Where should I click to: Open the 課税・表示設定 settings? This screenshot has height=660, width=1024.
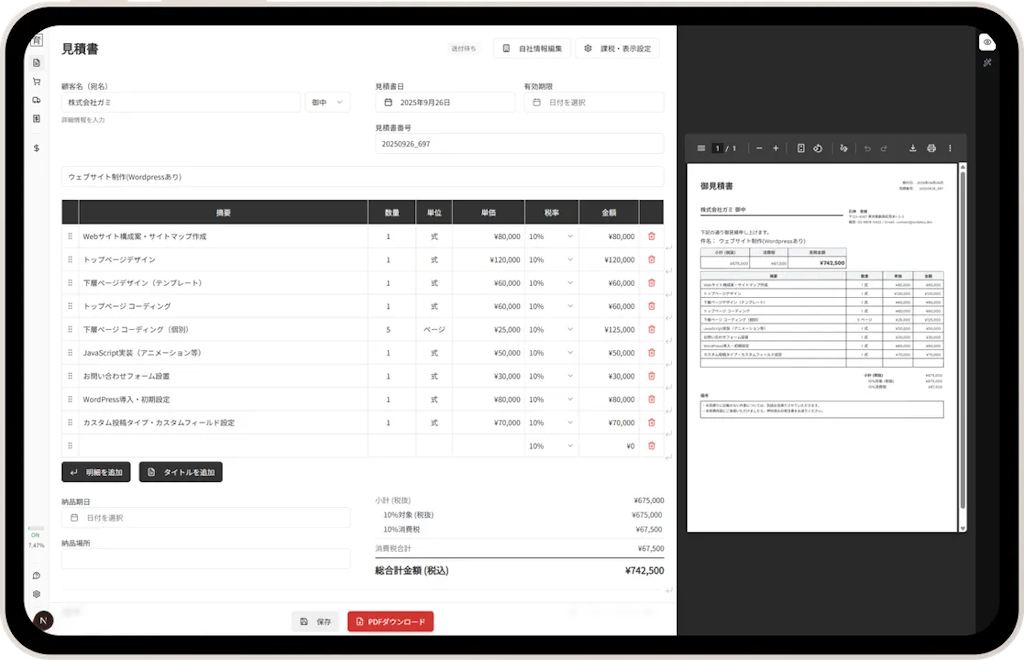click(x=617, y=48)
